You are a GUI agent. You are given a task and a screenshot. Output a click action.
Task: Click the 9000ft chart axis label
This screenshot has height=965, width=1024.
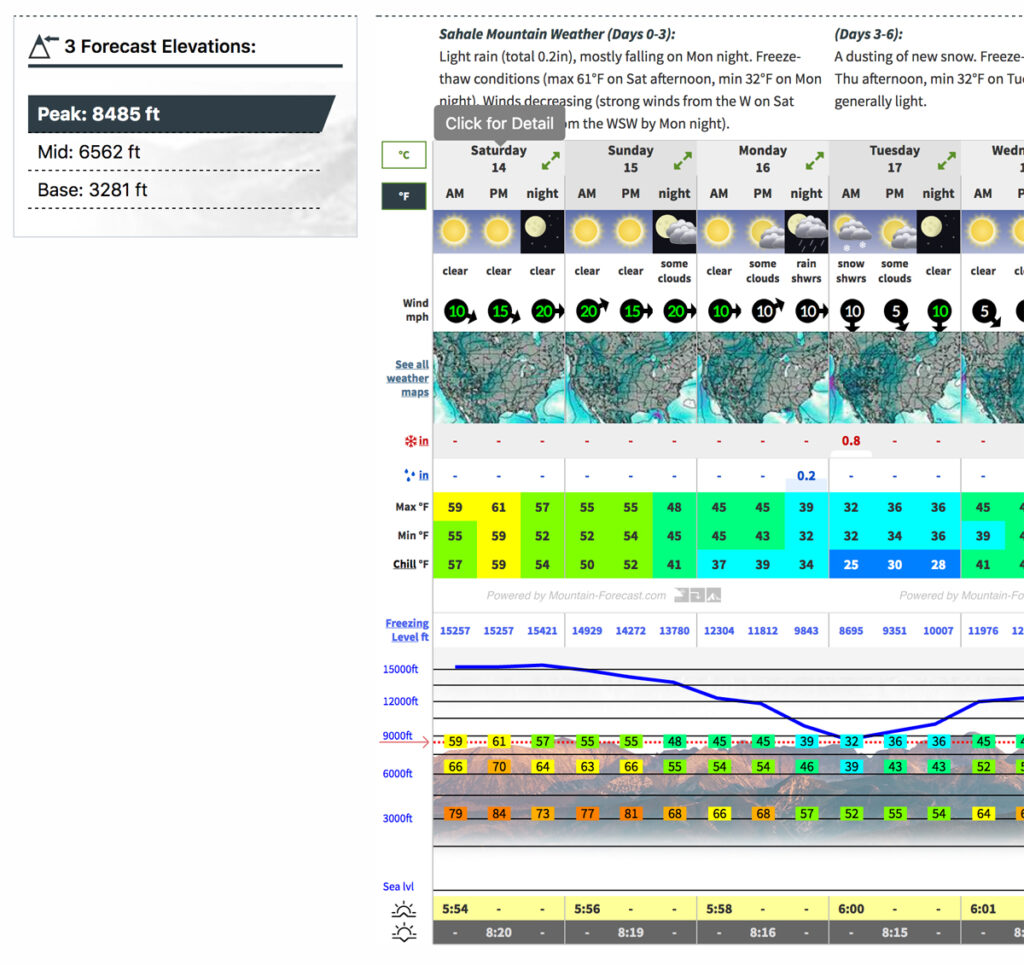(x=397, y=736)
